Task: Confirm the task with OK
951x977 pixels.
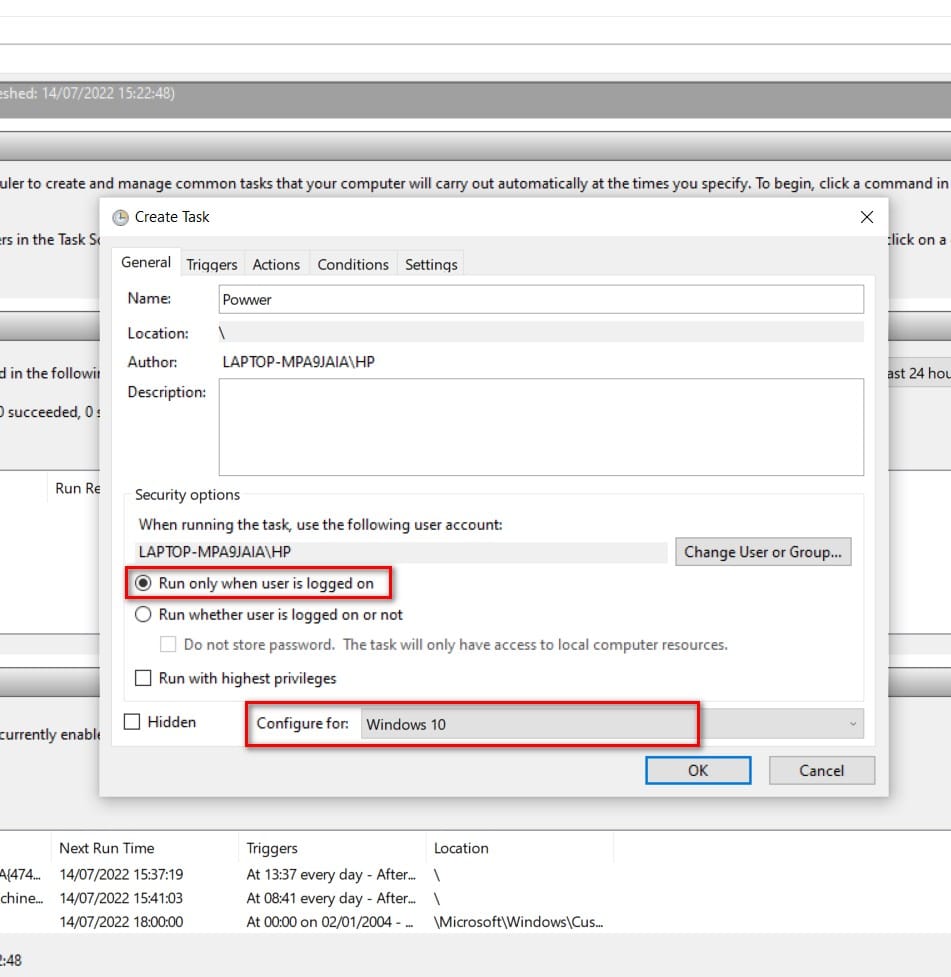Action: [698, 771]
